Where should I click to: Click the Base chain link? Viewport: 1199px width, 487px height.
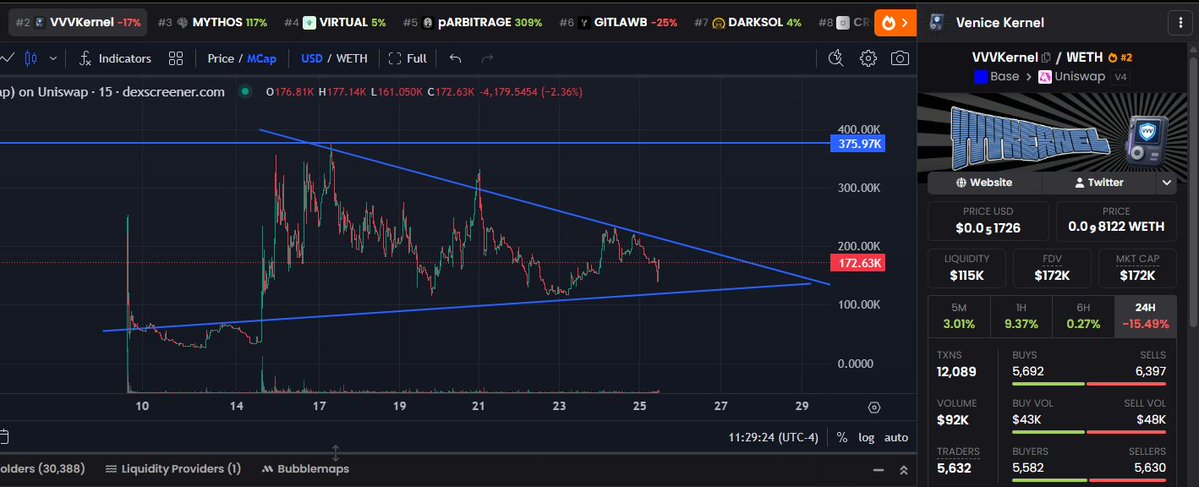pyautogui.click(x=996, y=76)
